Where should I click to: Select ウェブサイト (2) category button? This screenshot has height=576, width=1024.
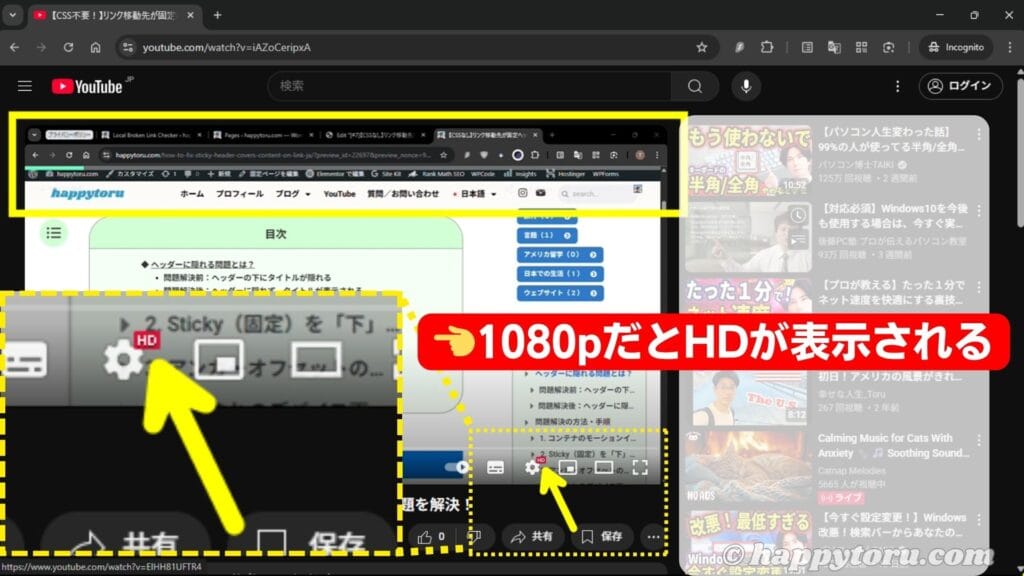(x=560, y=293)
